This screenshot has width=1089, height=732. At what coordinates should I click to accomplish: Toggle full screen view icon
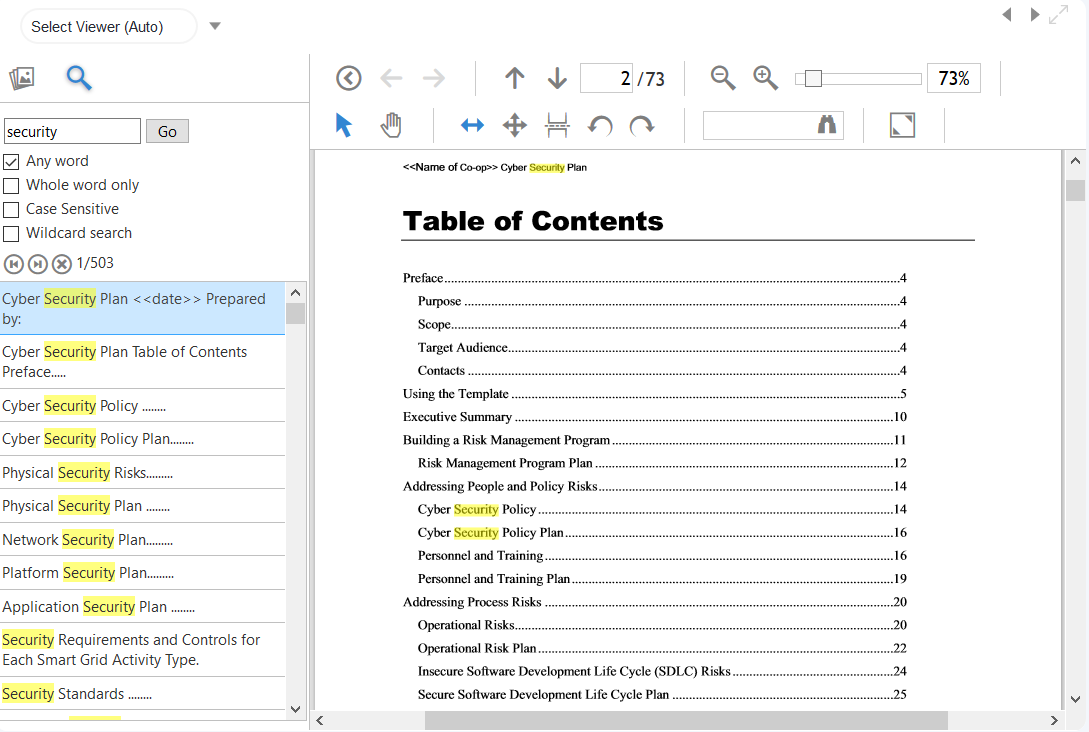[x=902, y=125]
